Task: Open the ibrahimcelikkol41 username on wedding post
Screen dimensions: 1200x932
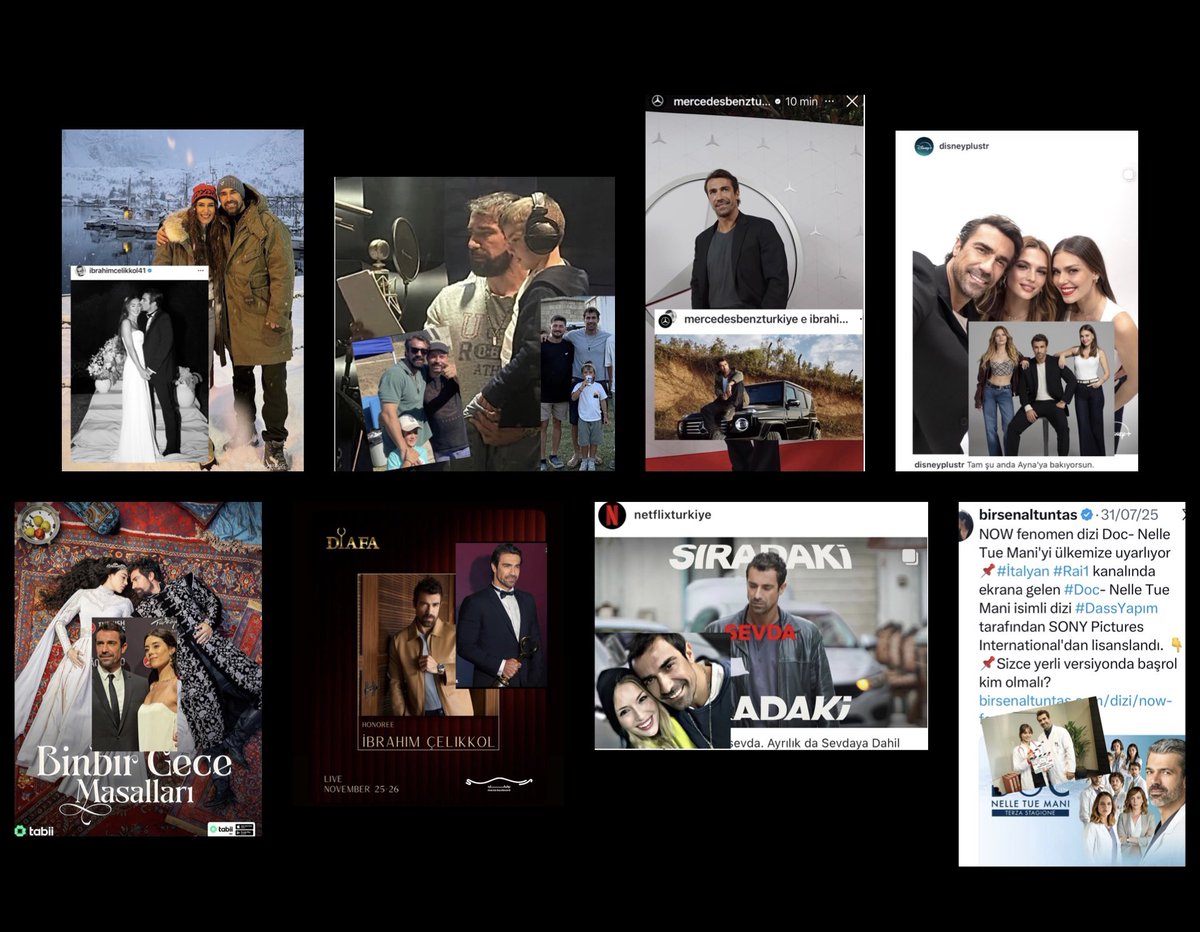Action: (x=118, y=272)
